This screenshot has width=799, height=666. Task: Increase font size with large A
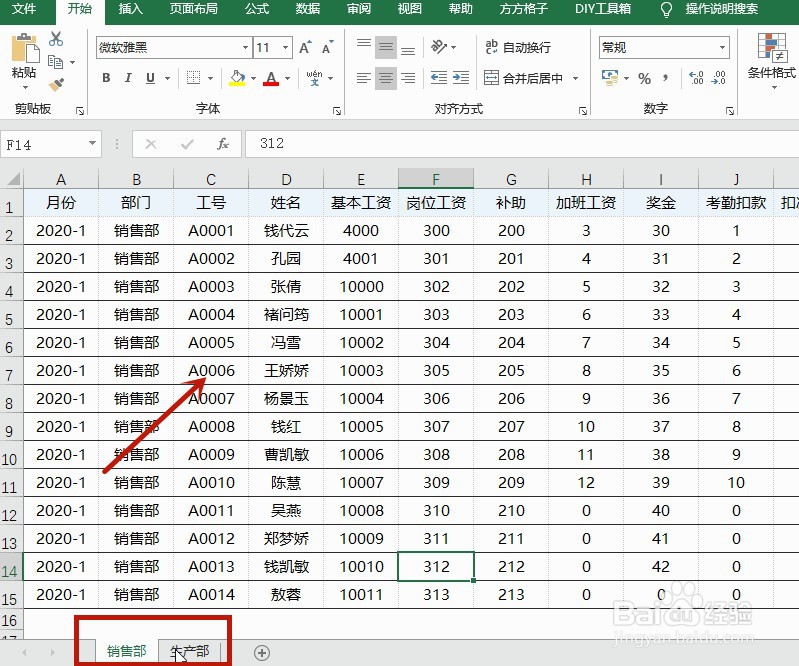click(x=305, y=47)
